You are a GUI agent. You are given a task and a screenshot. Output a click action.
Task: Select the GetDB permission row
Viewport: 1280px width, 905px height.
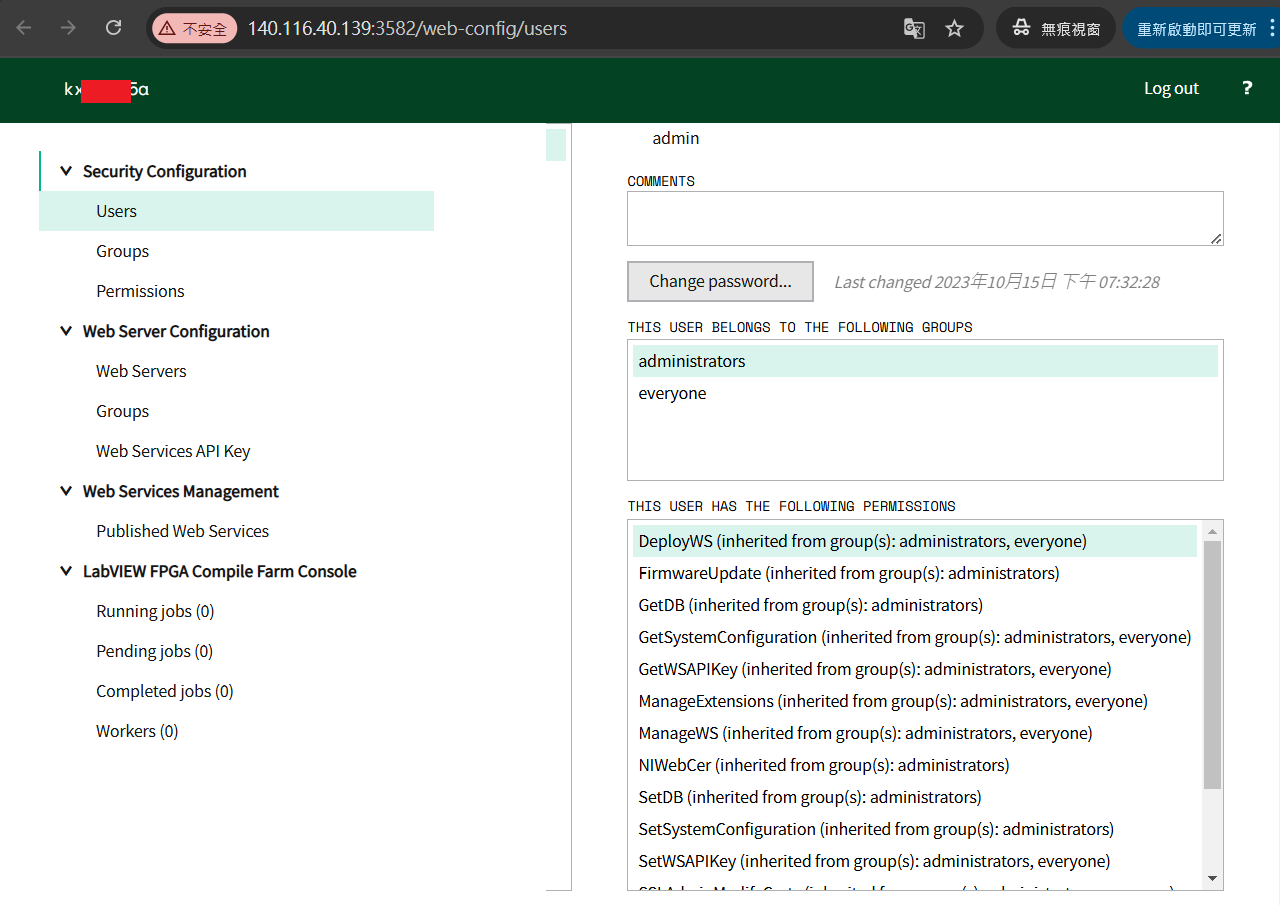915,605
